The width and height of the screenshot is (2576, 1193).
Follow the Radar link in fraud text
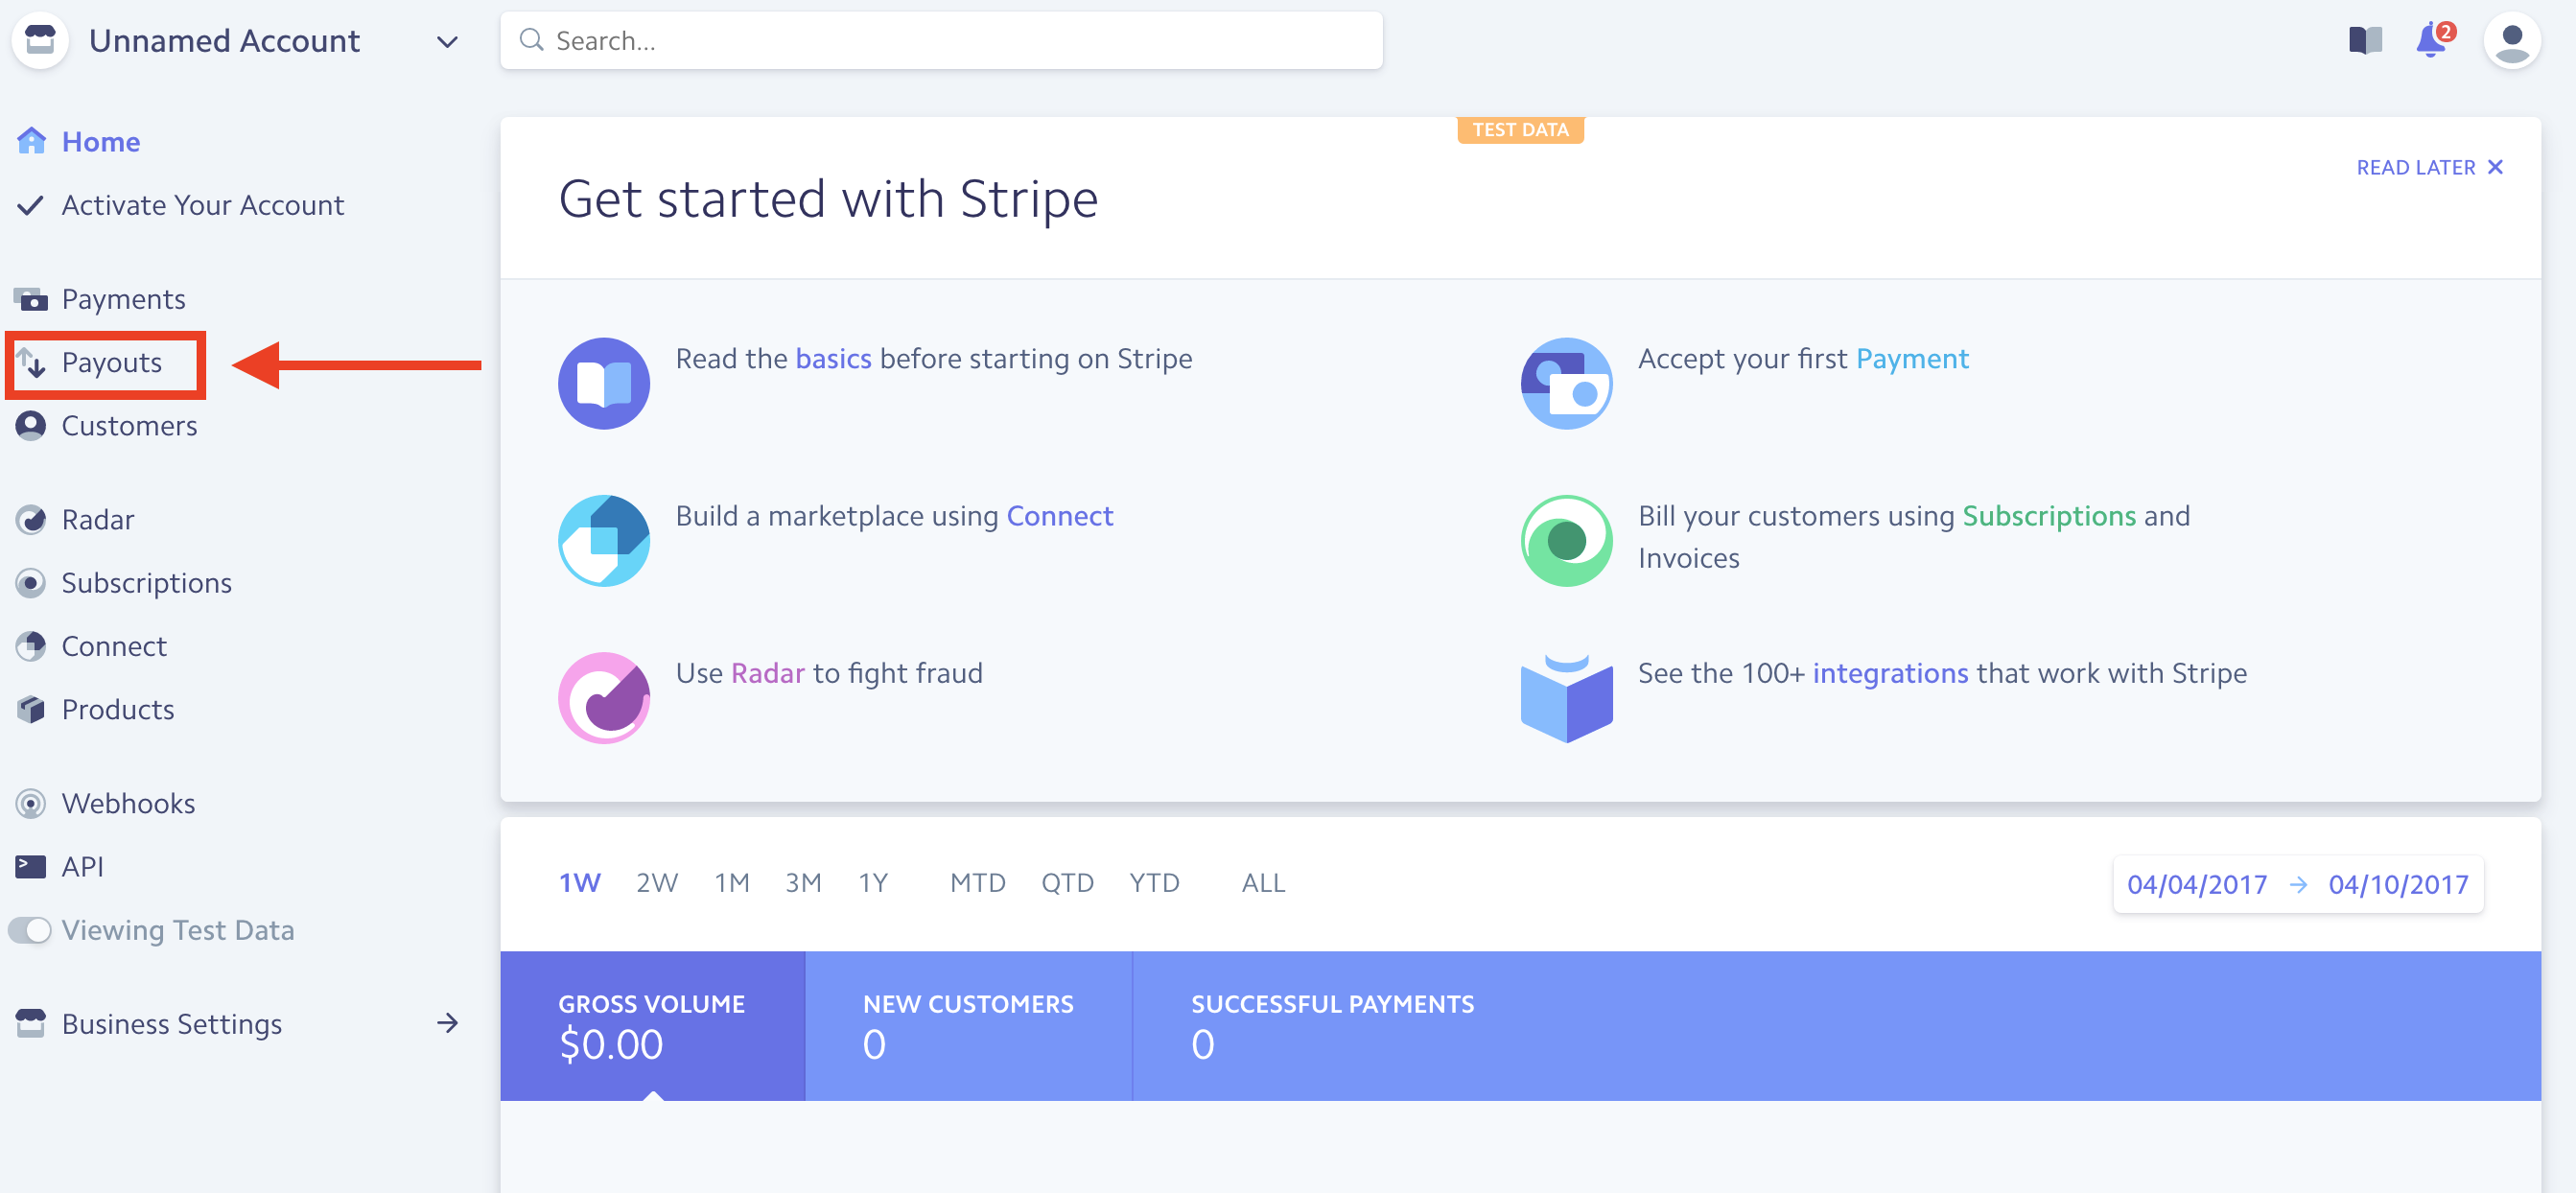pyautogui.click(x=767, y=672)
